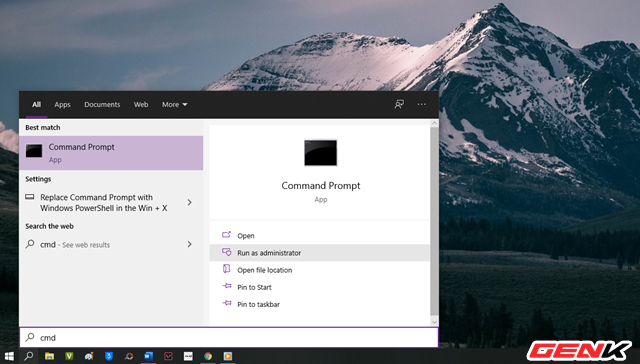Open Microsoft Word from the taskbar
The image size is (640, 364).
coord(148,356)
